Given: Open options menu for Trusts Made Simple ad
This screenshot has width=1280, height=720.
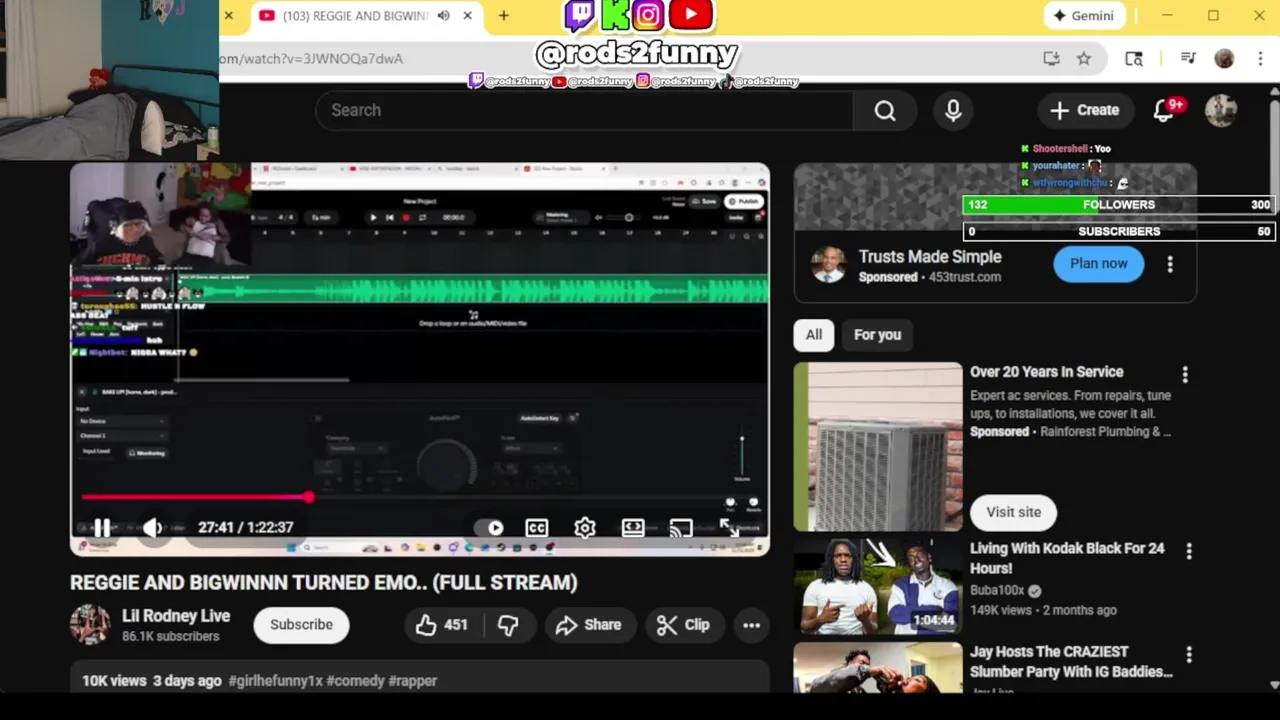Looking at the screenshot, I should [x=1170, y=264].
